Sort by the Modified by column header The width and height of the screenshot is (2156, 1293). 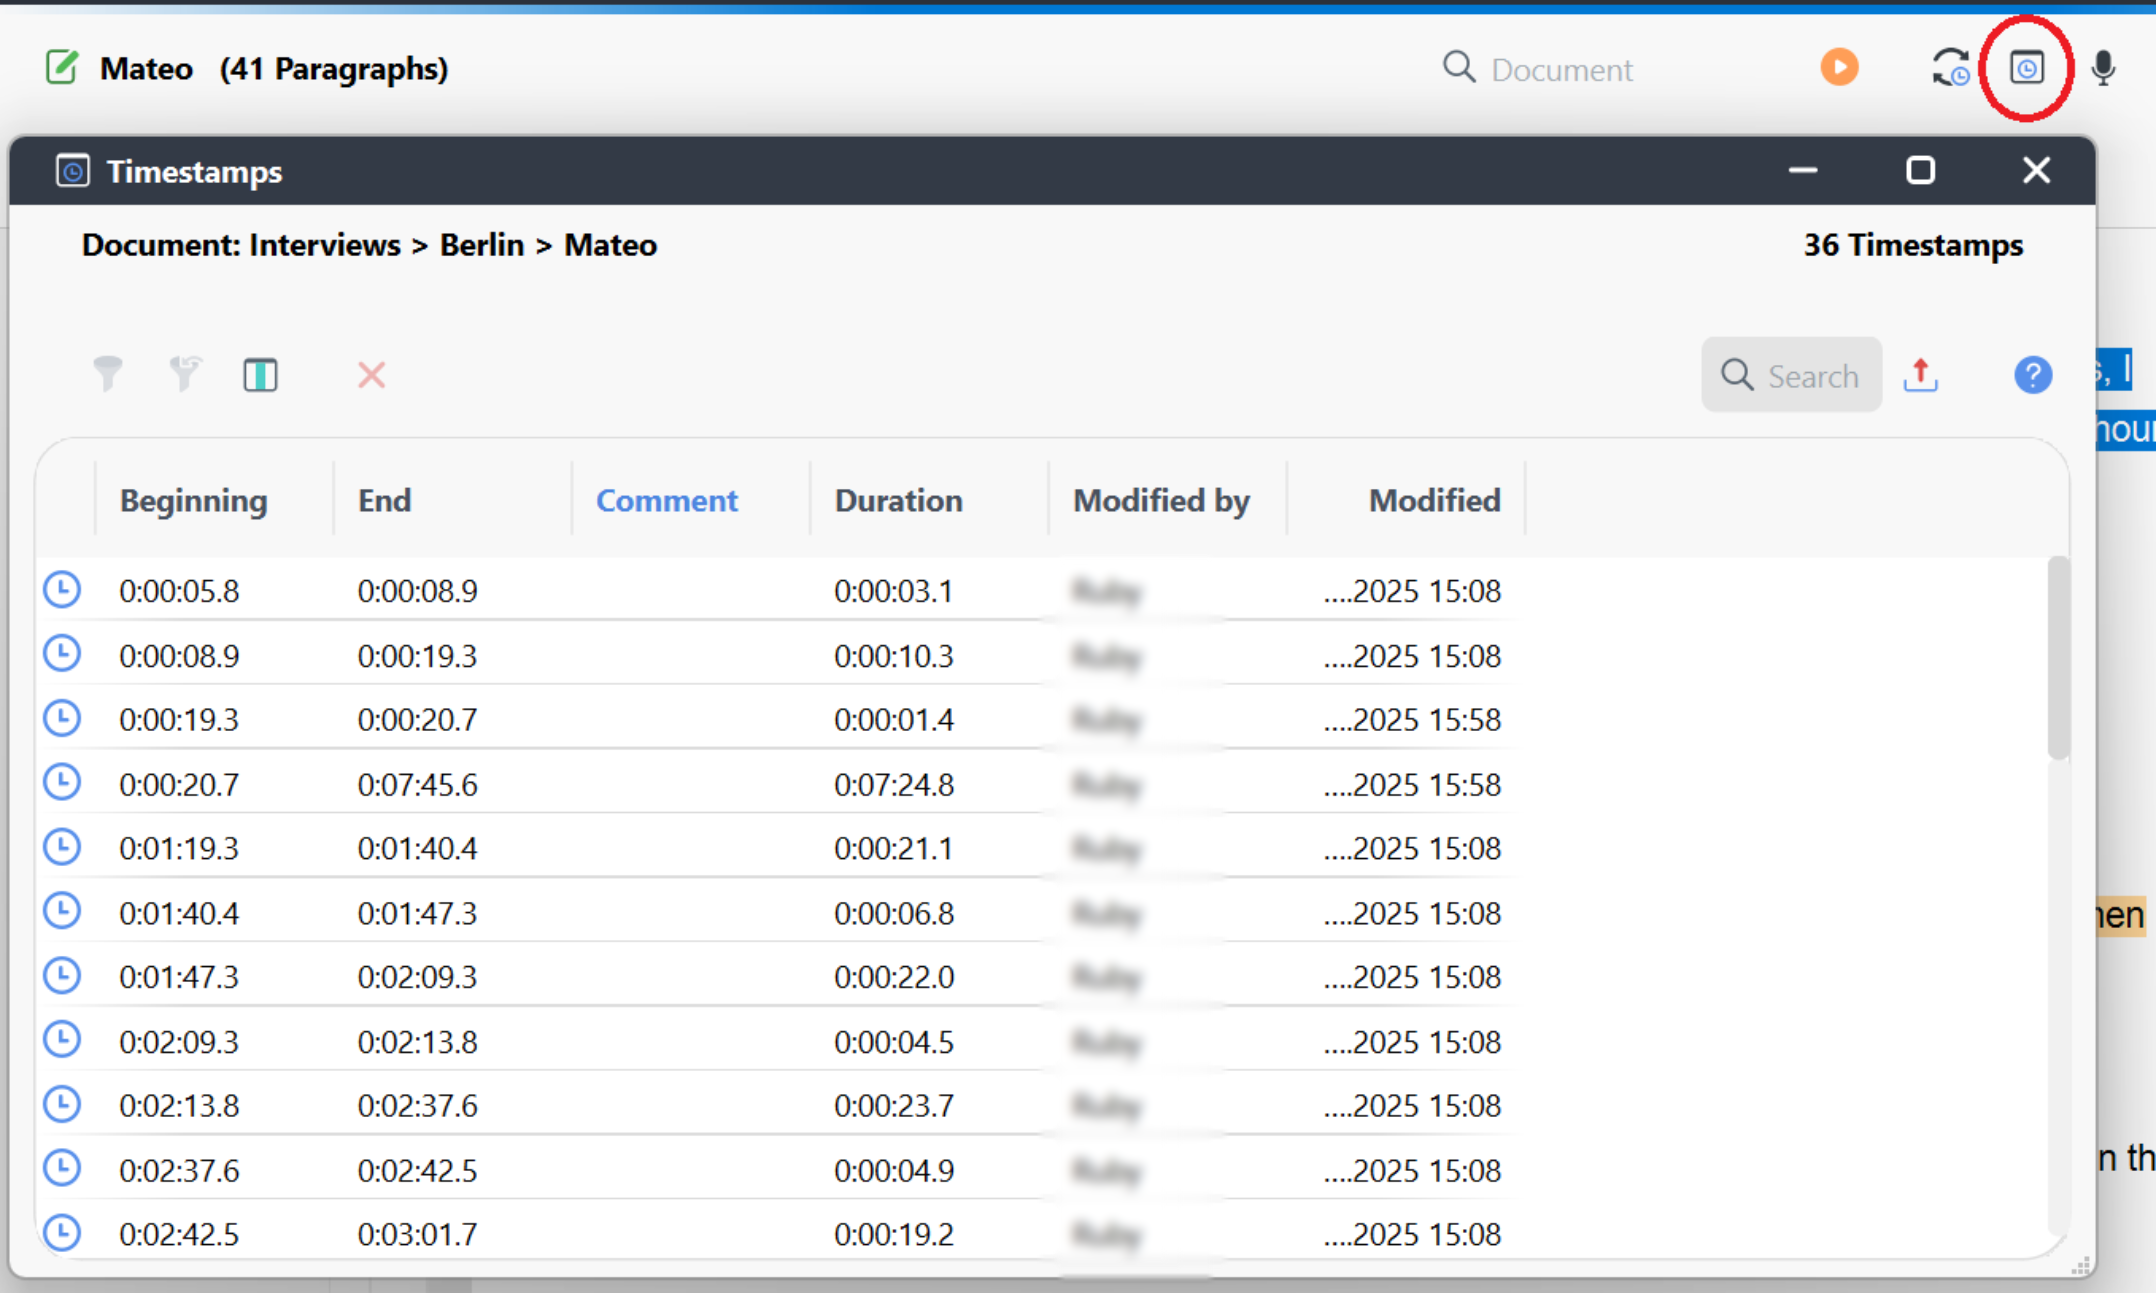pos(1161,500)
